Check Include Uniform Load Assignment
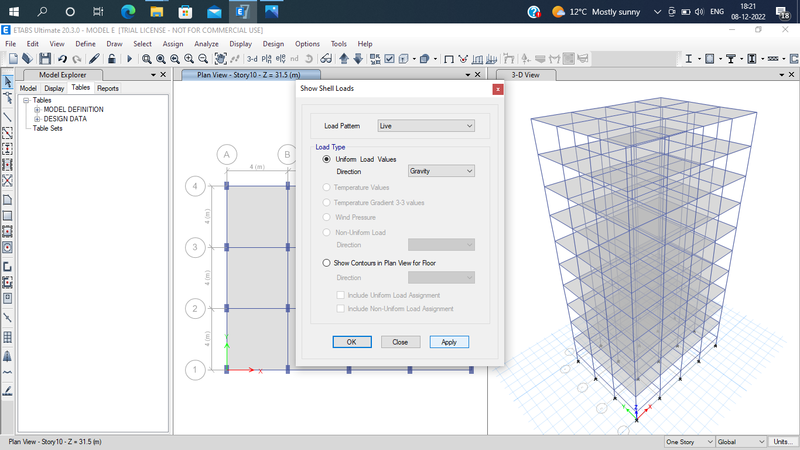 coord(340,295)
